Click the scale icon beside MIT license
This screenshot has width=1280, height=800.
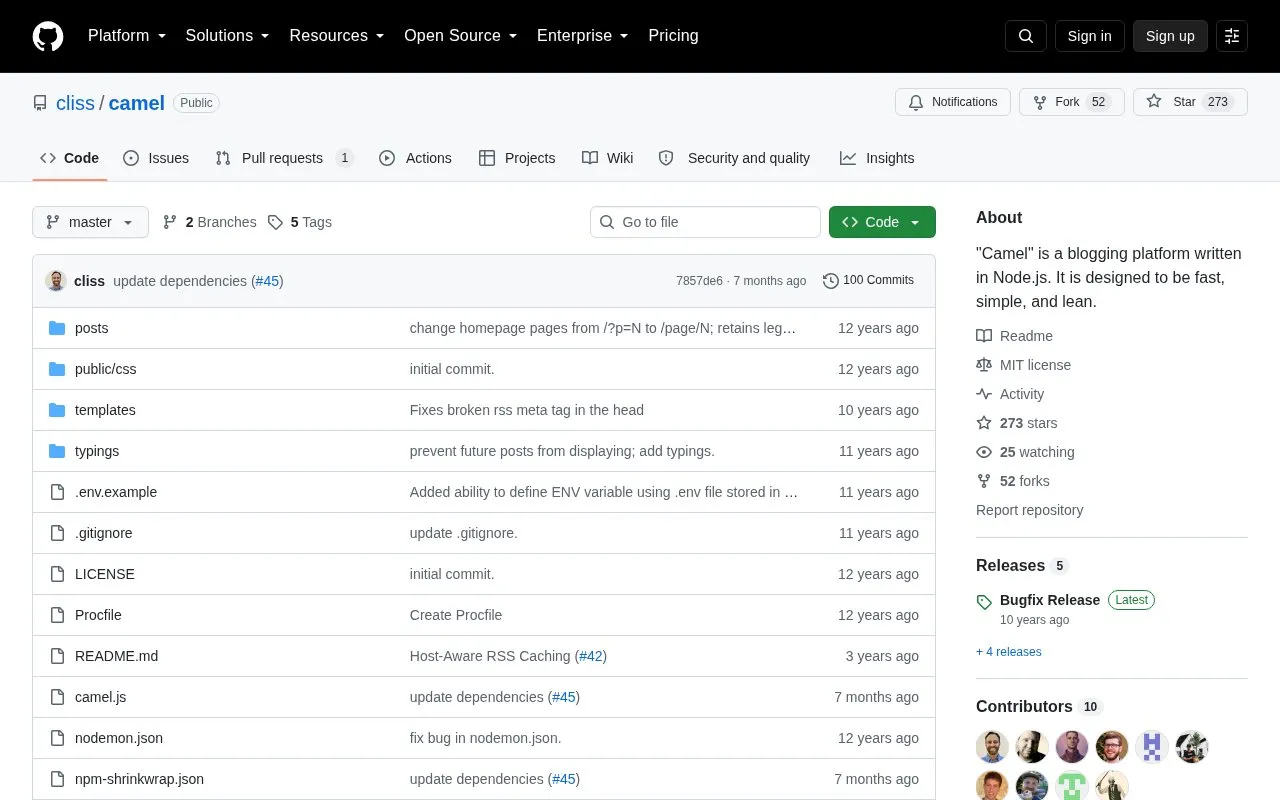coord(984,365)
